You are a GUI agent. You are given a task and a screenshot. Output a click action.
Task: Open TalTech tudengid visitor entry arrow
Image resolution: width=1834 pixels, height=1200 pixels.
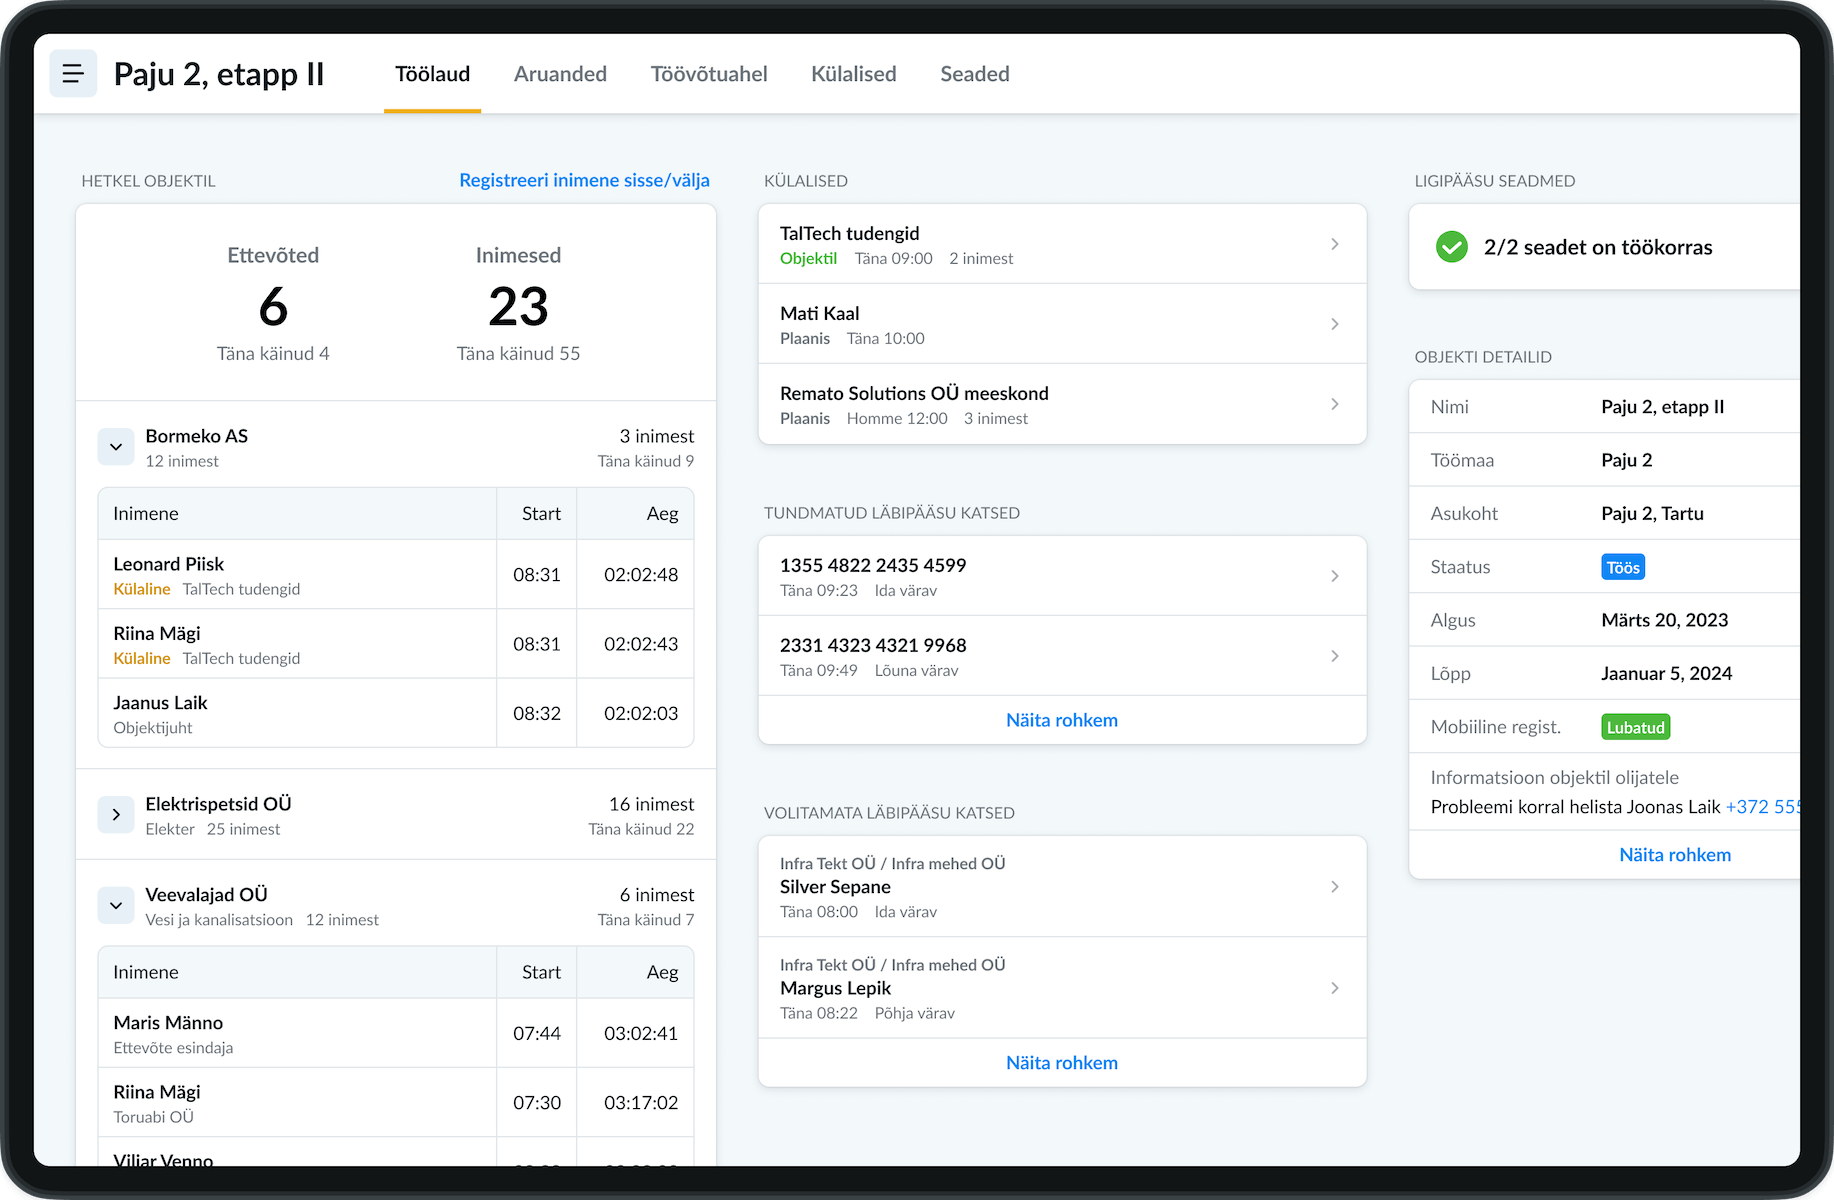[1334, 244]
